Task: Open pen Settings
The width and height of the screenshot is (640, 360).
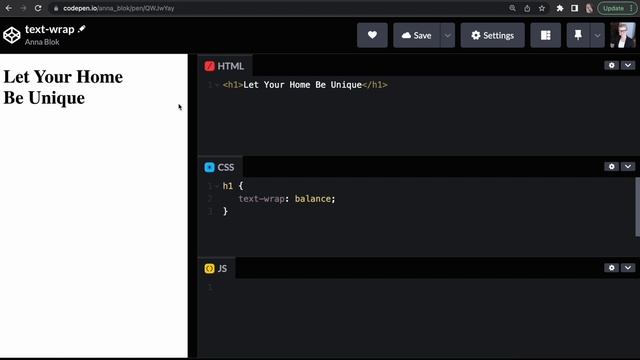Action: (x=493, y=35)
